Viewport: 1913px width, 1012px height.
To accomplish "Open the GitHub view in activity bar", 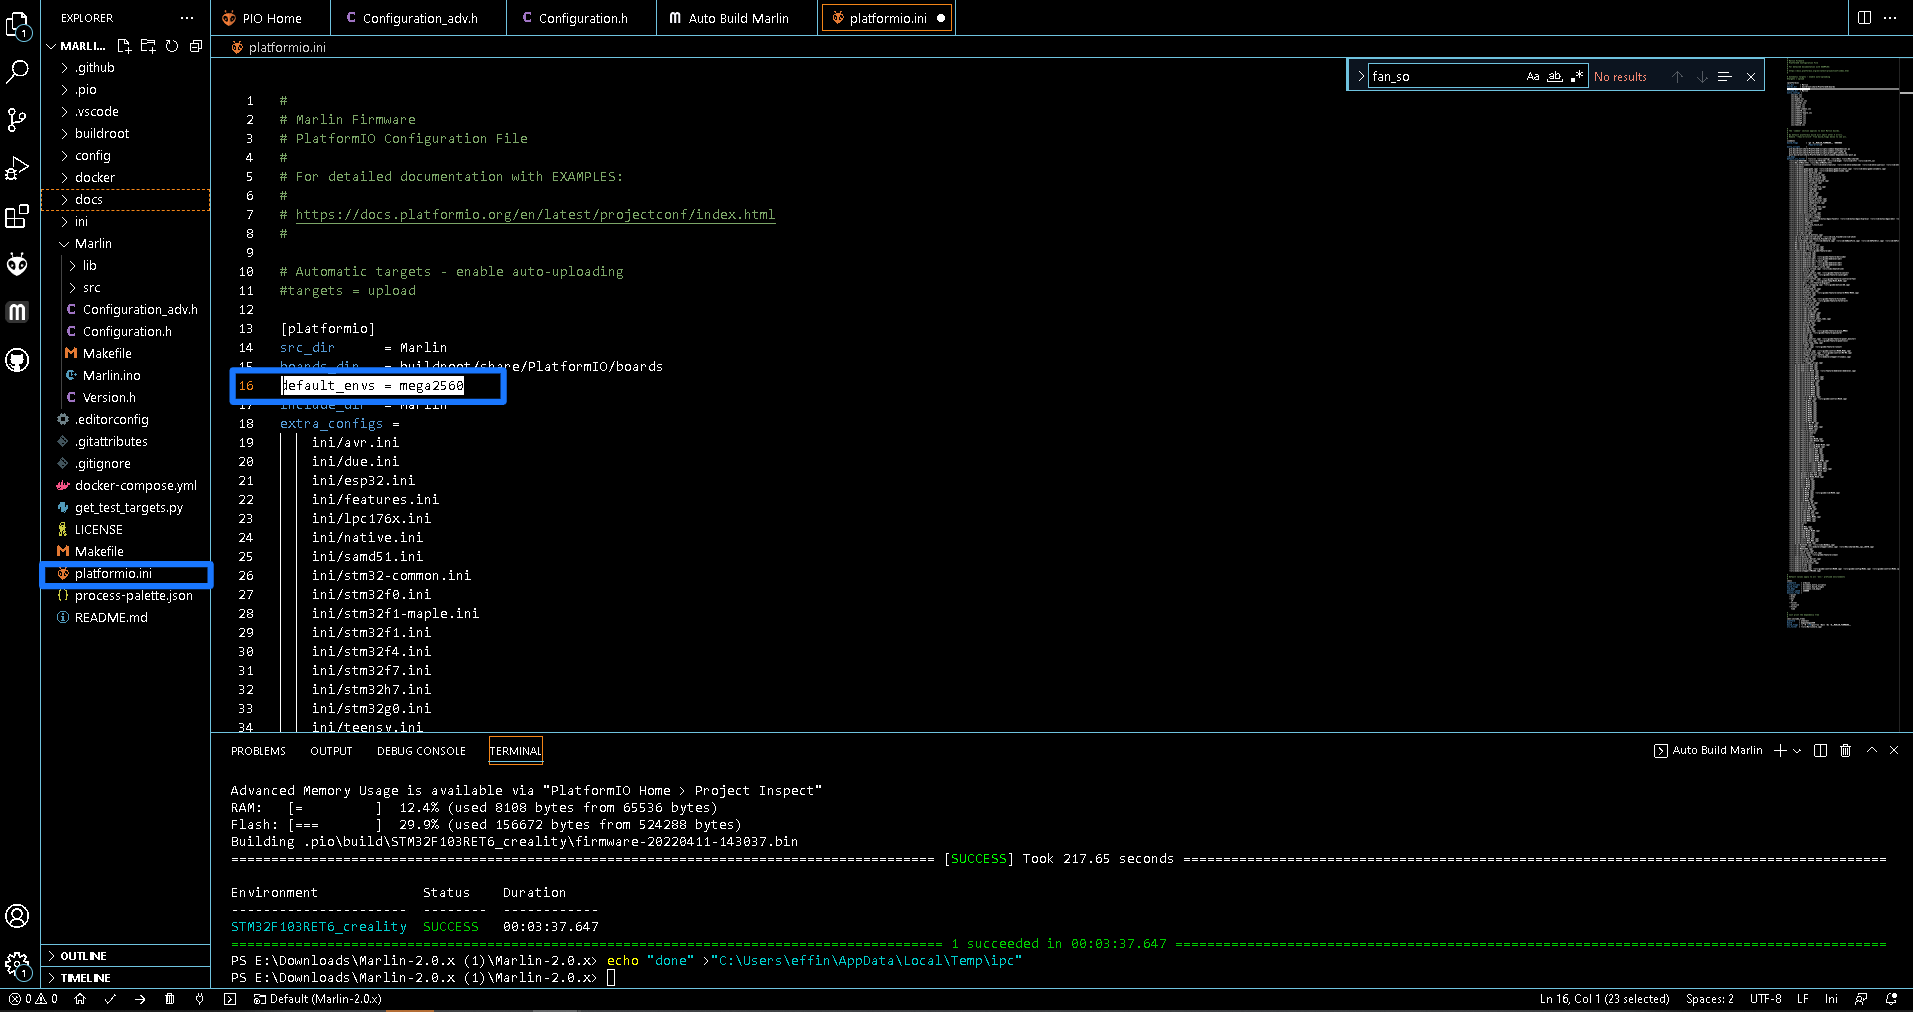I will click(17, 360).
